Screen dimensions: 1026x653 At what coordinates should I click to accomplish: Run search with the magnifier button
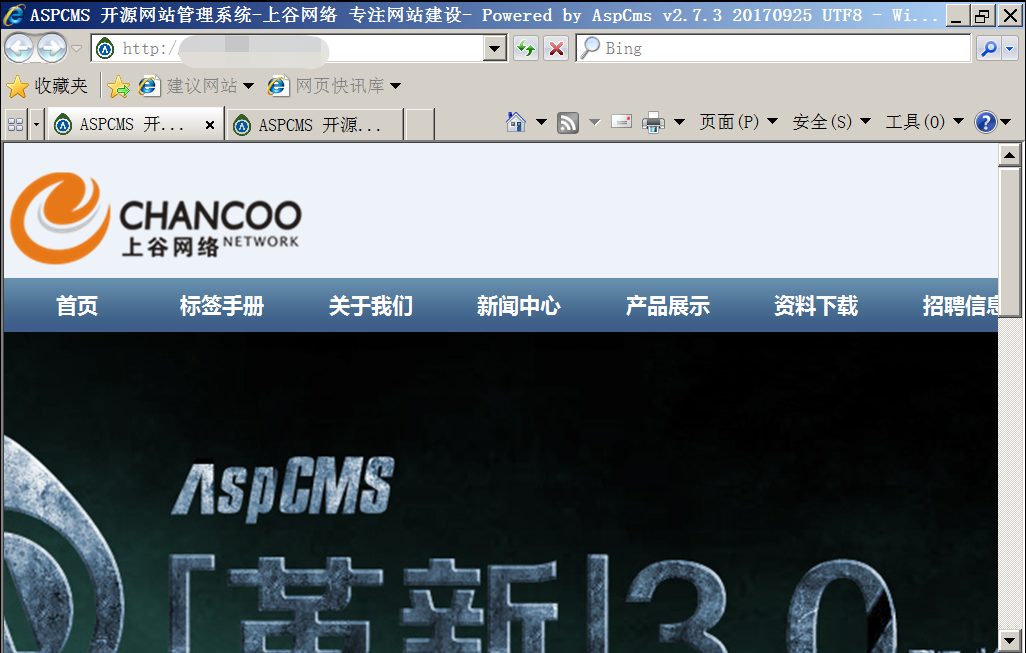tap(988, 48)
